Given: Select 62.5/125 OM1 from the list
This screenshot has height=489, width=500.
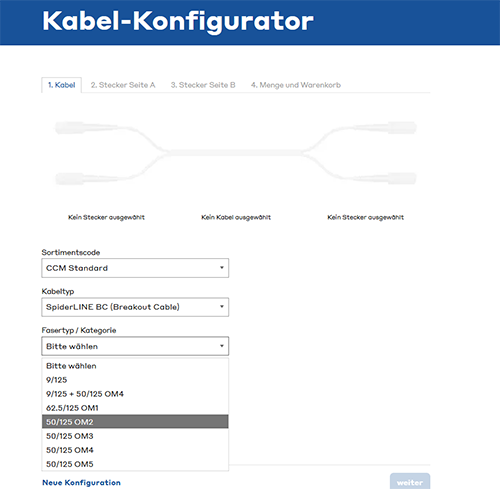Looking at the screenshot, I should tap(135, 408).
